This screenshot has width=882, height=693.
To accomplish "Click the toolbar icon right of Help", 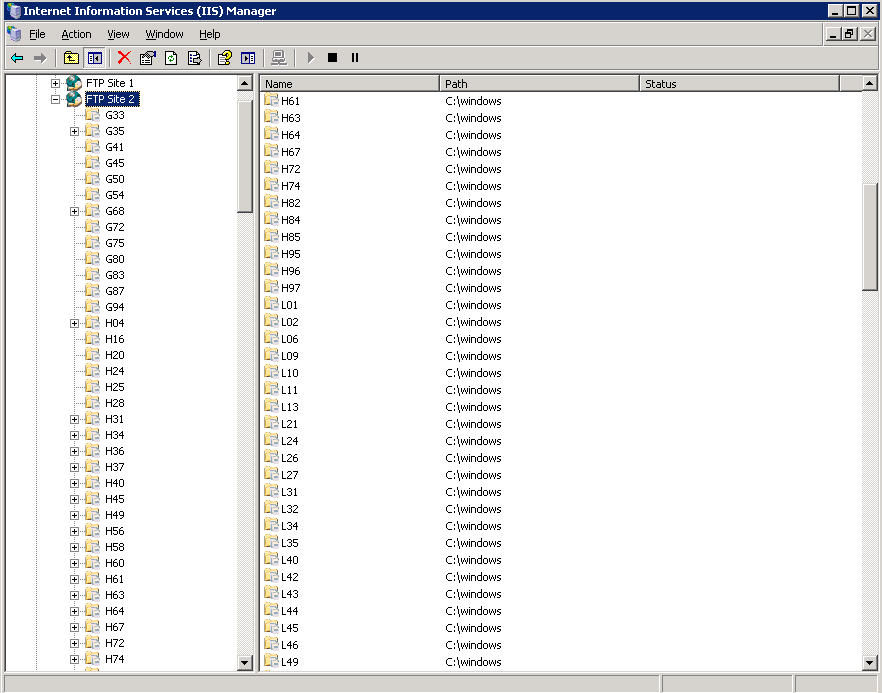I will [248, 58].
